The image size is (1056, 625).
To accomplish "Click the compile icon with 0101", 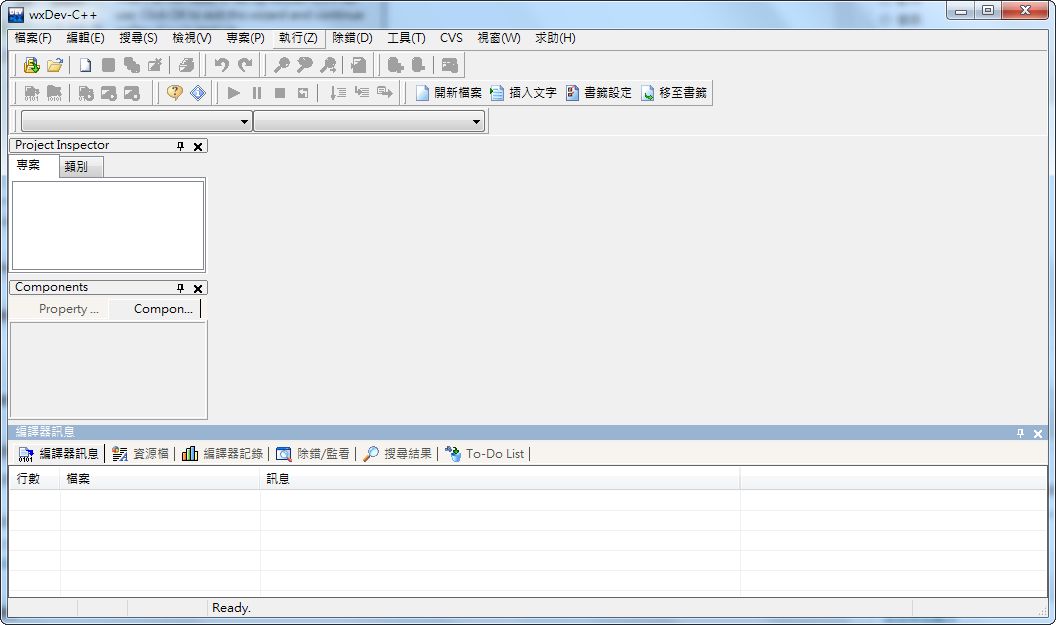I will pos(31,93).
